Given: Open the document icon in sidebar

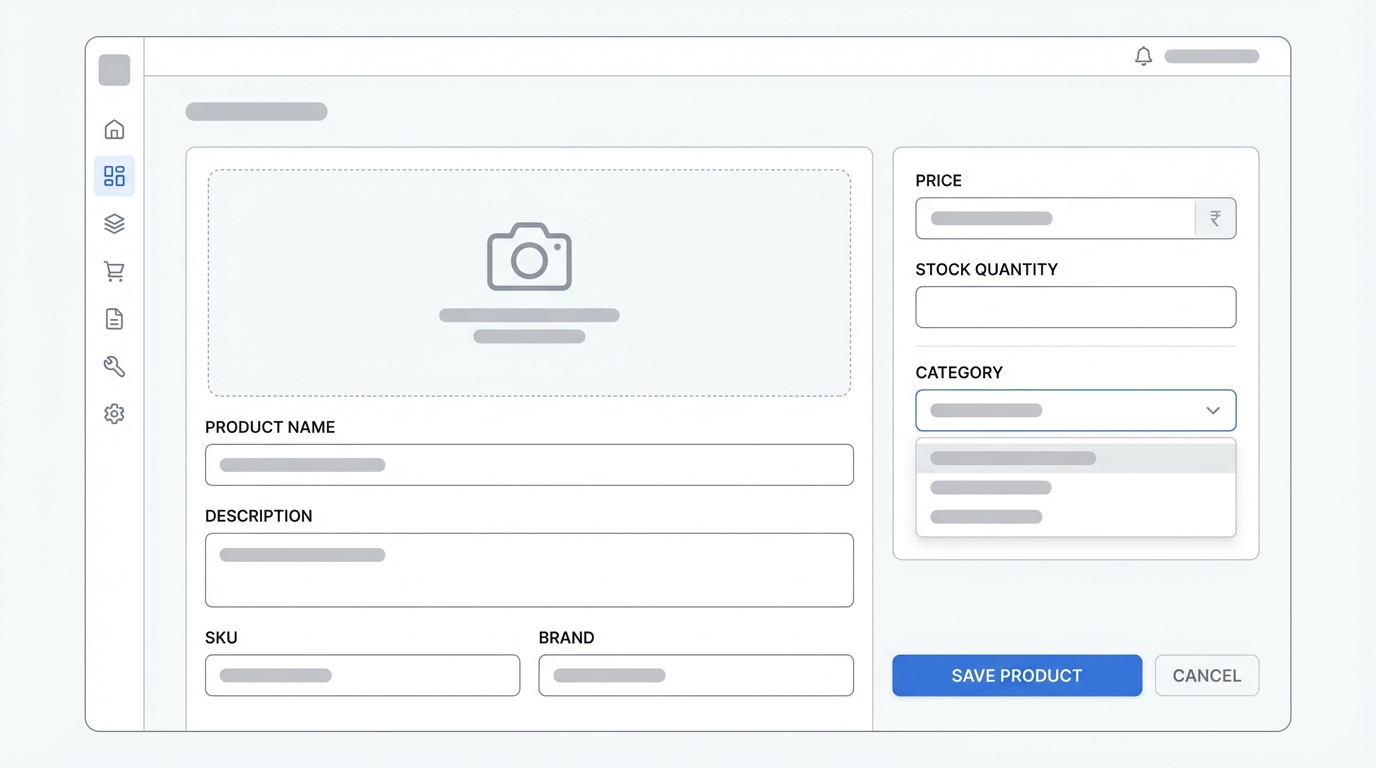Looking at the screenshot, I should pos(114,319).
